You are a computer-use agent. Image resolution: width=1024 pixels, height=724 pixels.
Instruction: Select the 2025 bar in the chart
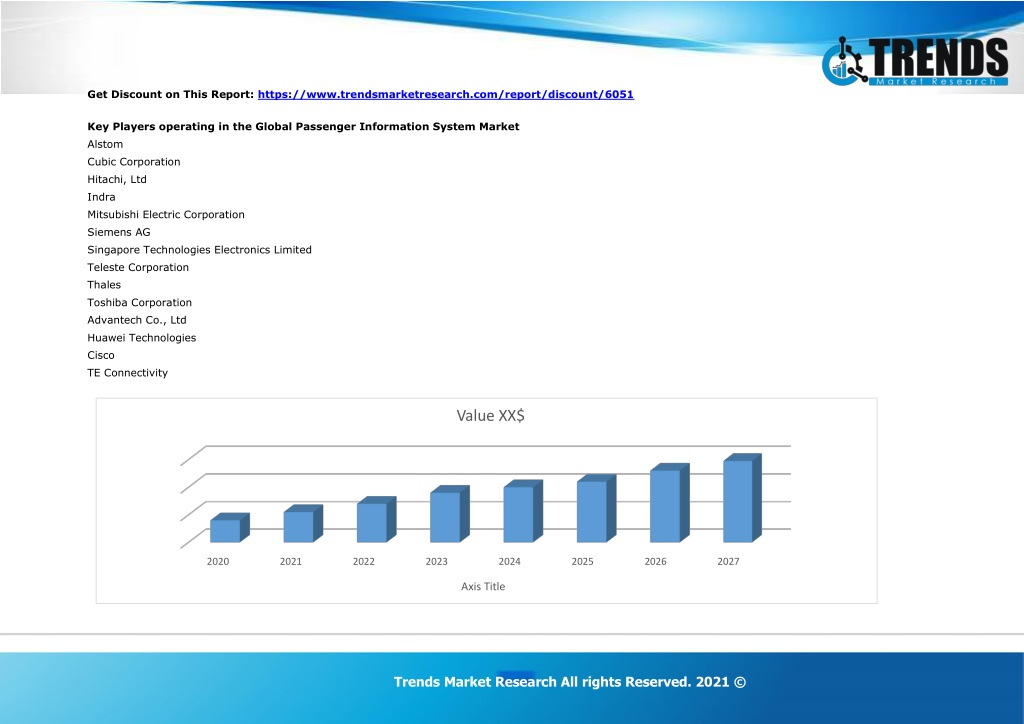[x=596, y=509]
